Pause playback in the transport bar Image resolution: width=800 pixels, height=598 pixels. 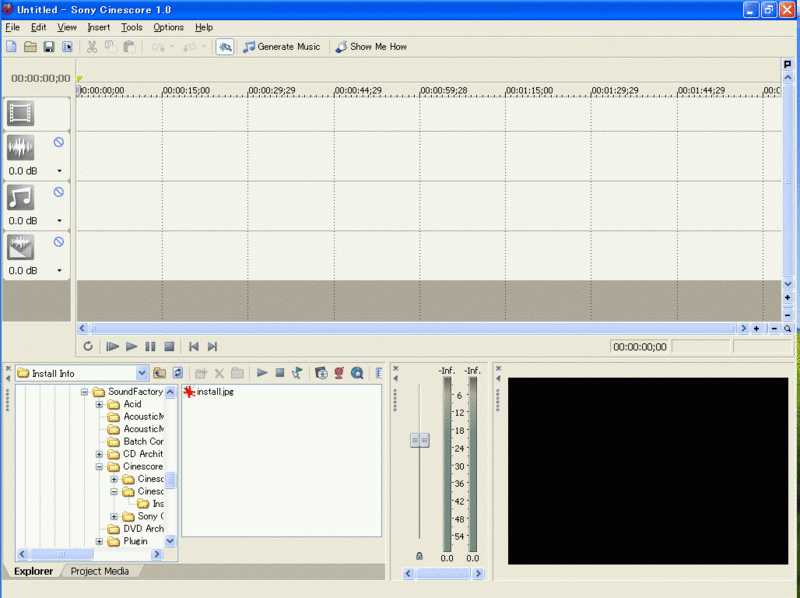(x=150, y=346)
